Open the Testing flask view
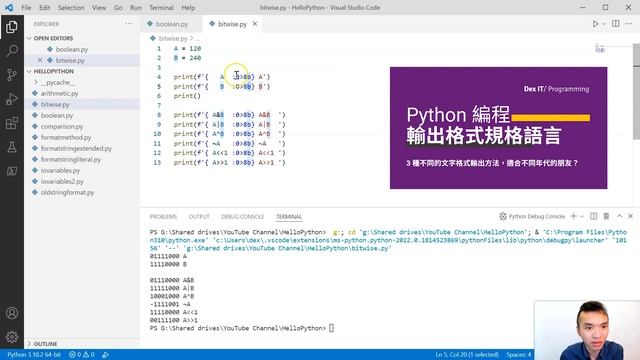Image resolution: width=640 pixels, height=360 pixels. (12, 147)
